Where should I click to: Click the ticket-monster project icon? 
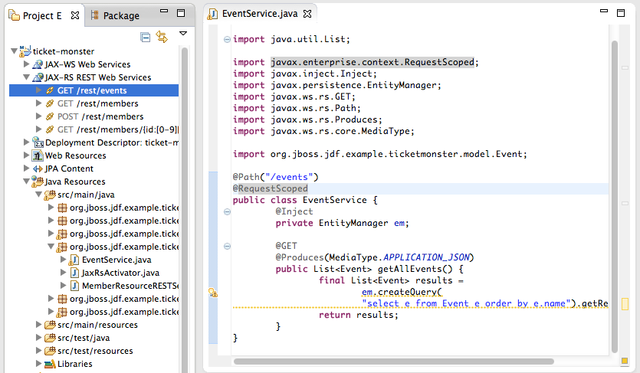point(25,51)
